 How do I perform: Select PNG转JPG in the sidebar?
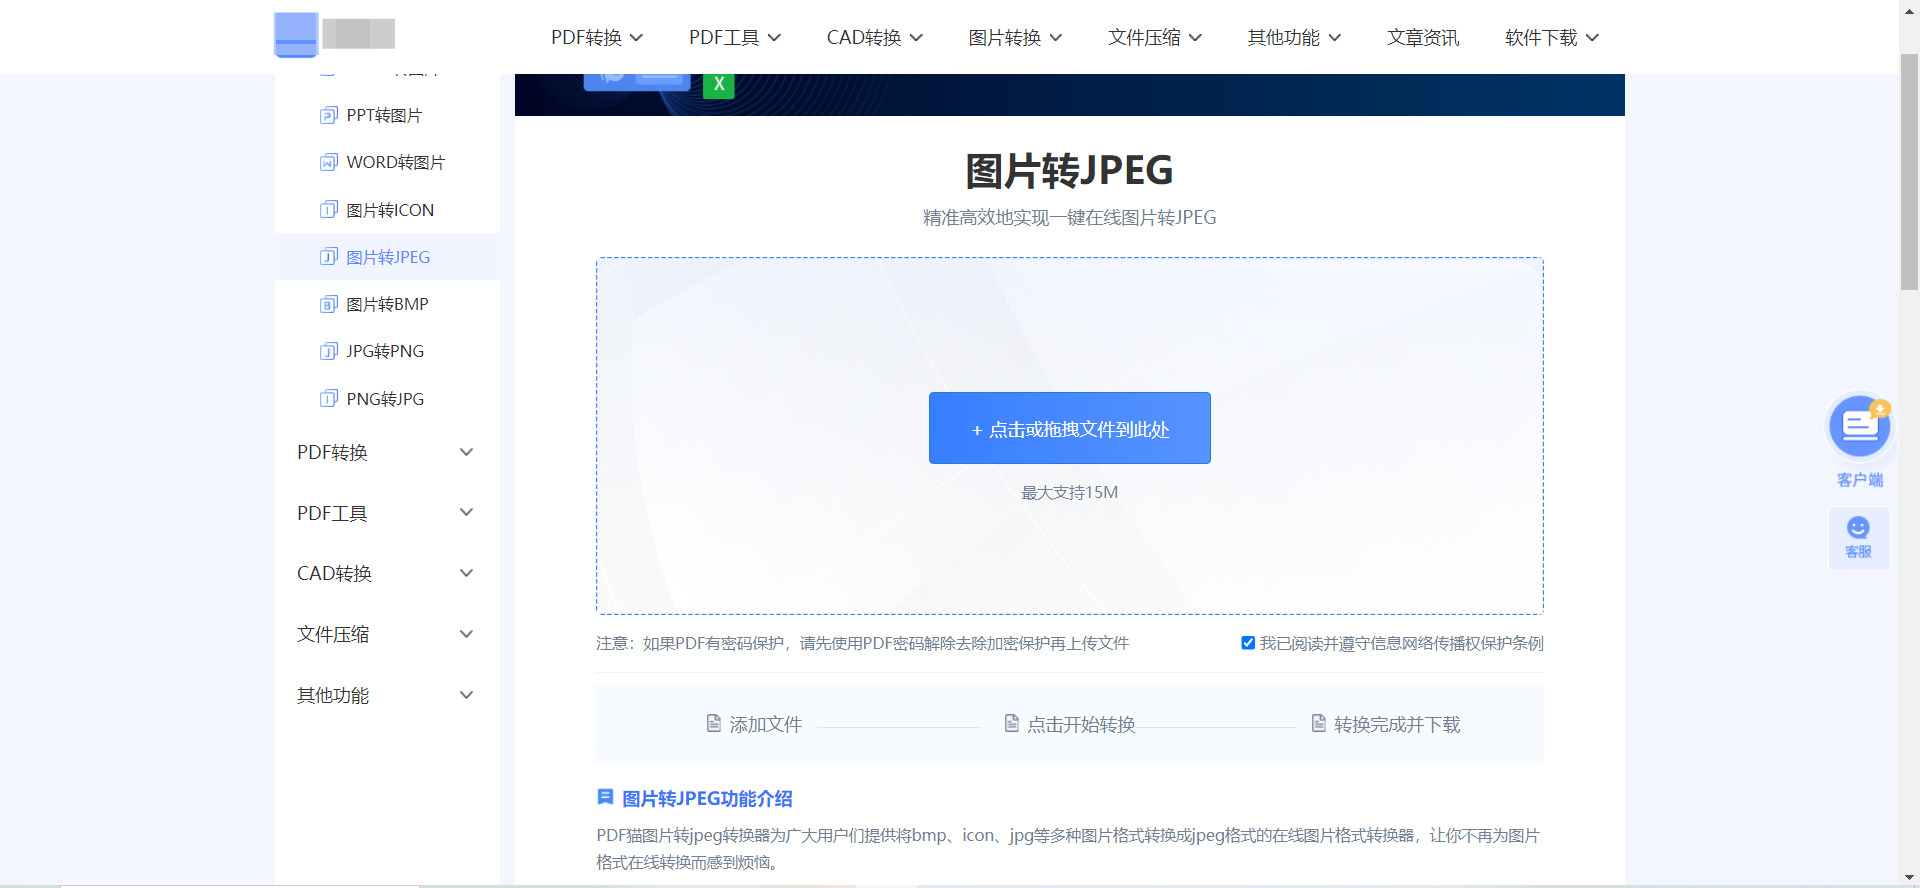tap(387, 399)
